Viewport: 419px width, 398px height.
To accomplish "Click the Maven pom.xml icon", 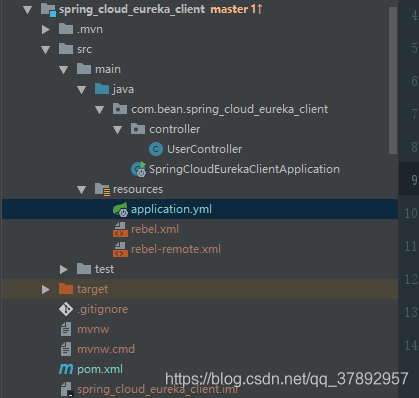I will pos(66,369).
